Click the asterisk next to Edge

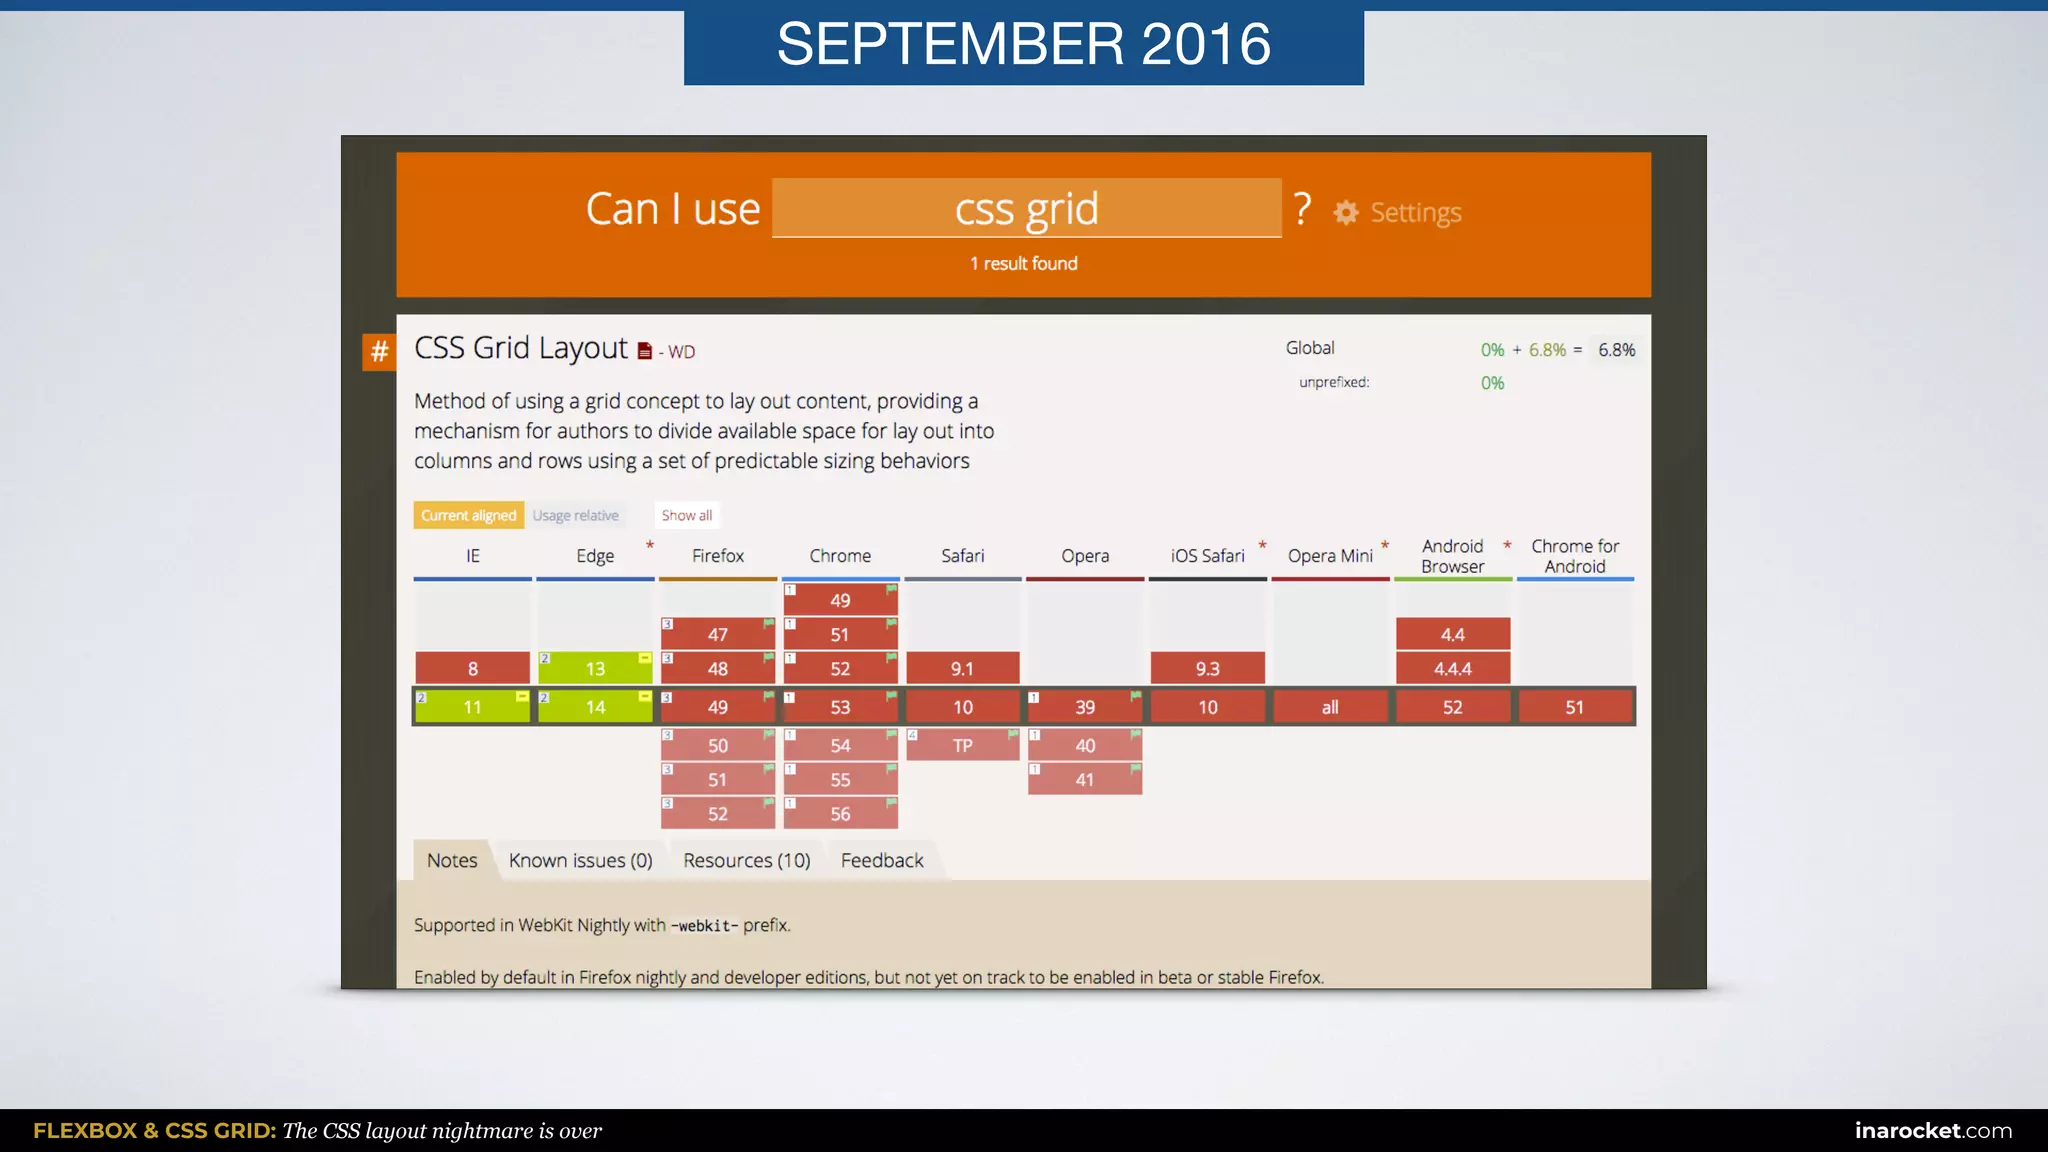coord(650,546)
